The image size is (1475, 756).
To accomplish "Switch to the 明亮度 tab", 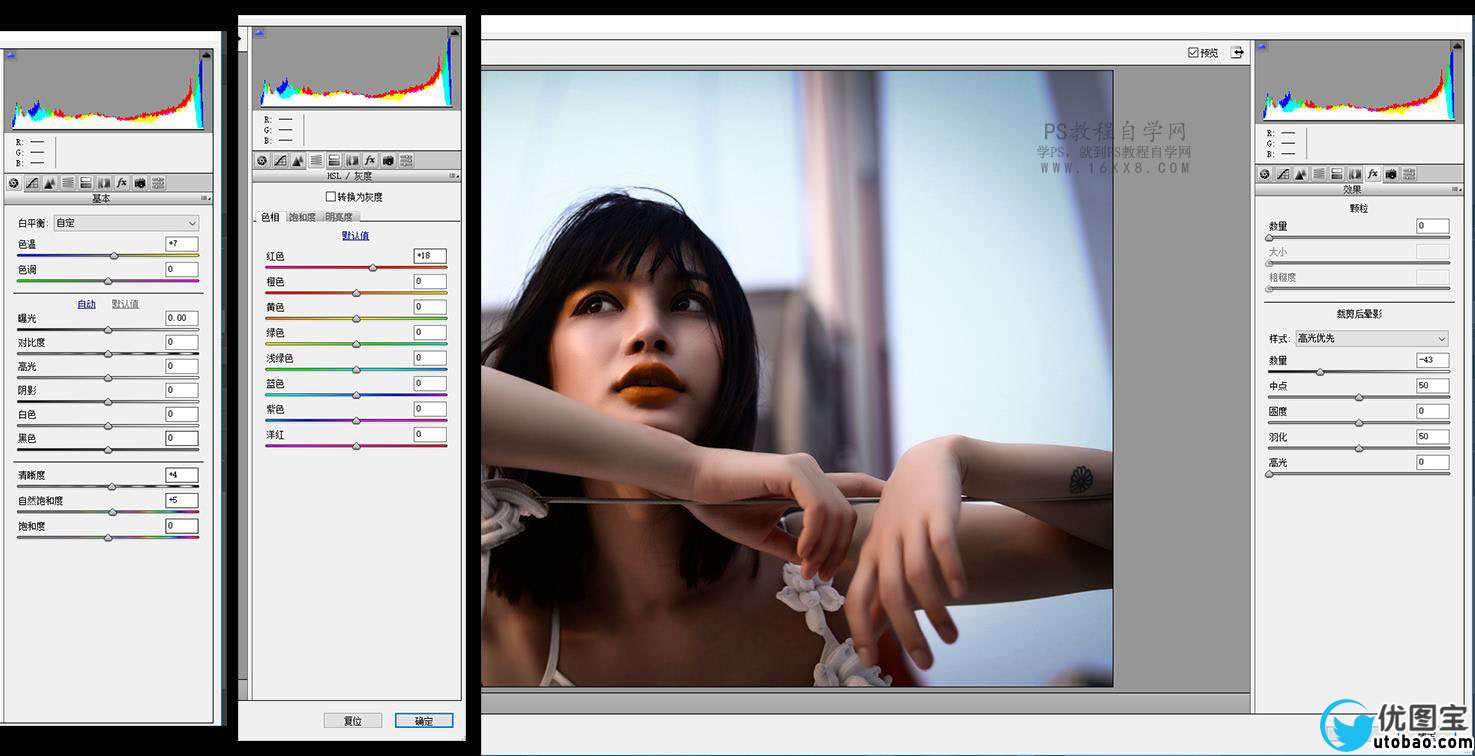I will [339, 217].
